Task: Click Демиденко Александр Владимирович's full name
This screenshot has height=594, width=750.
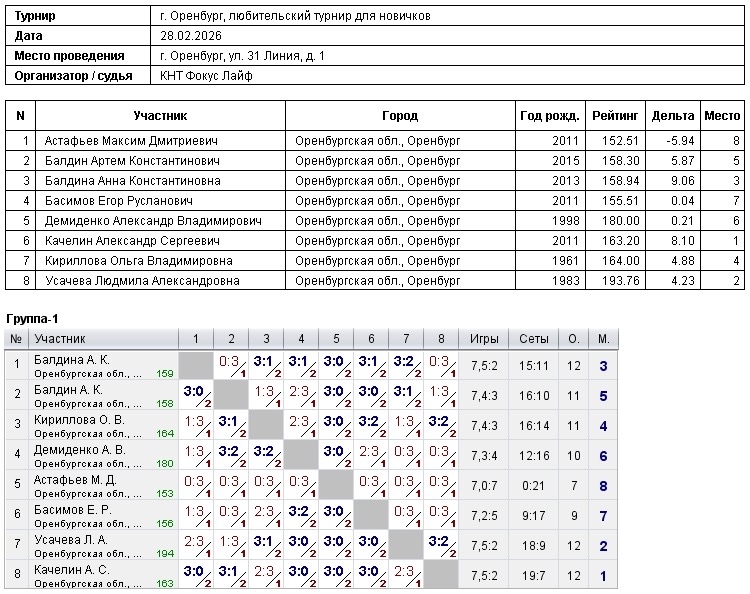Action: (153, 221)
